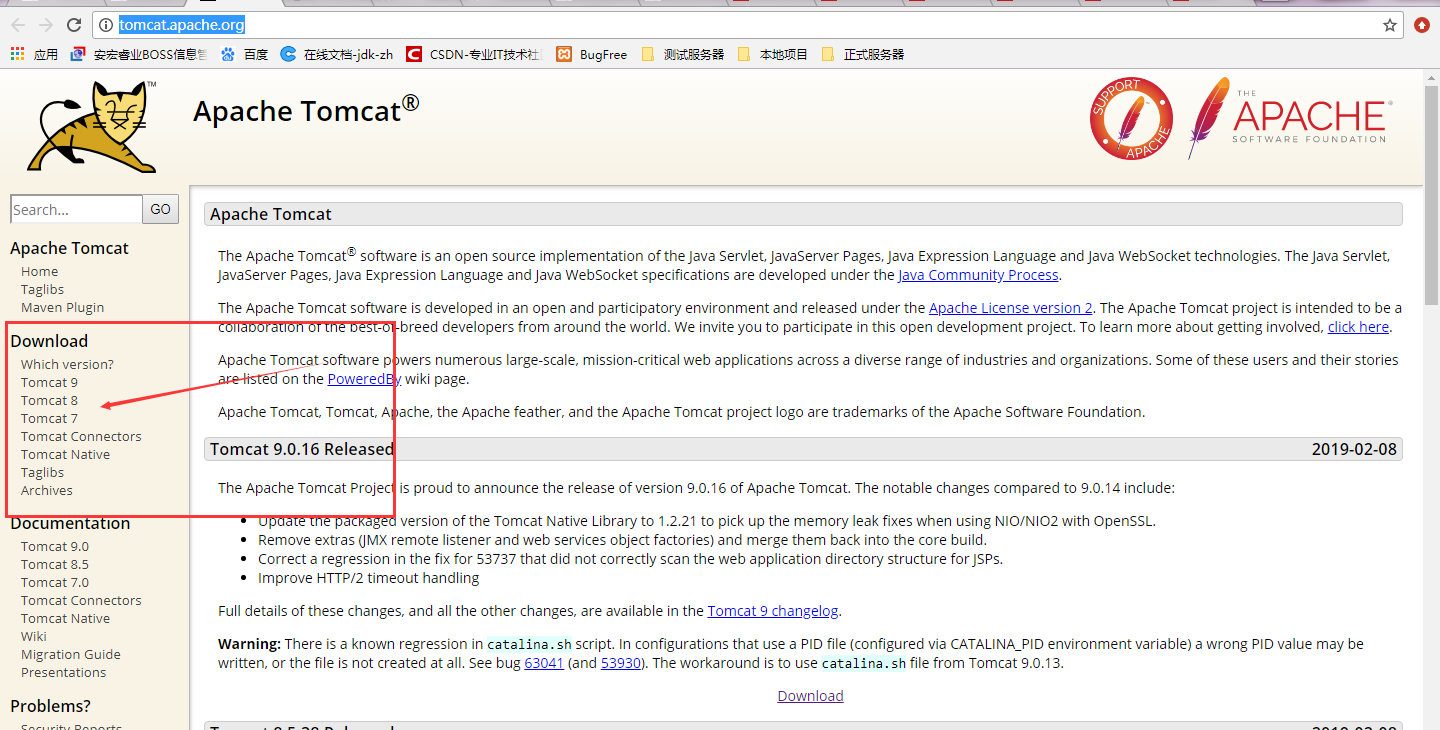
Task: Open bug 53930 link
Action: pos(621,663)
